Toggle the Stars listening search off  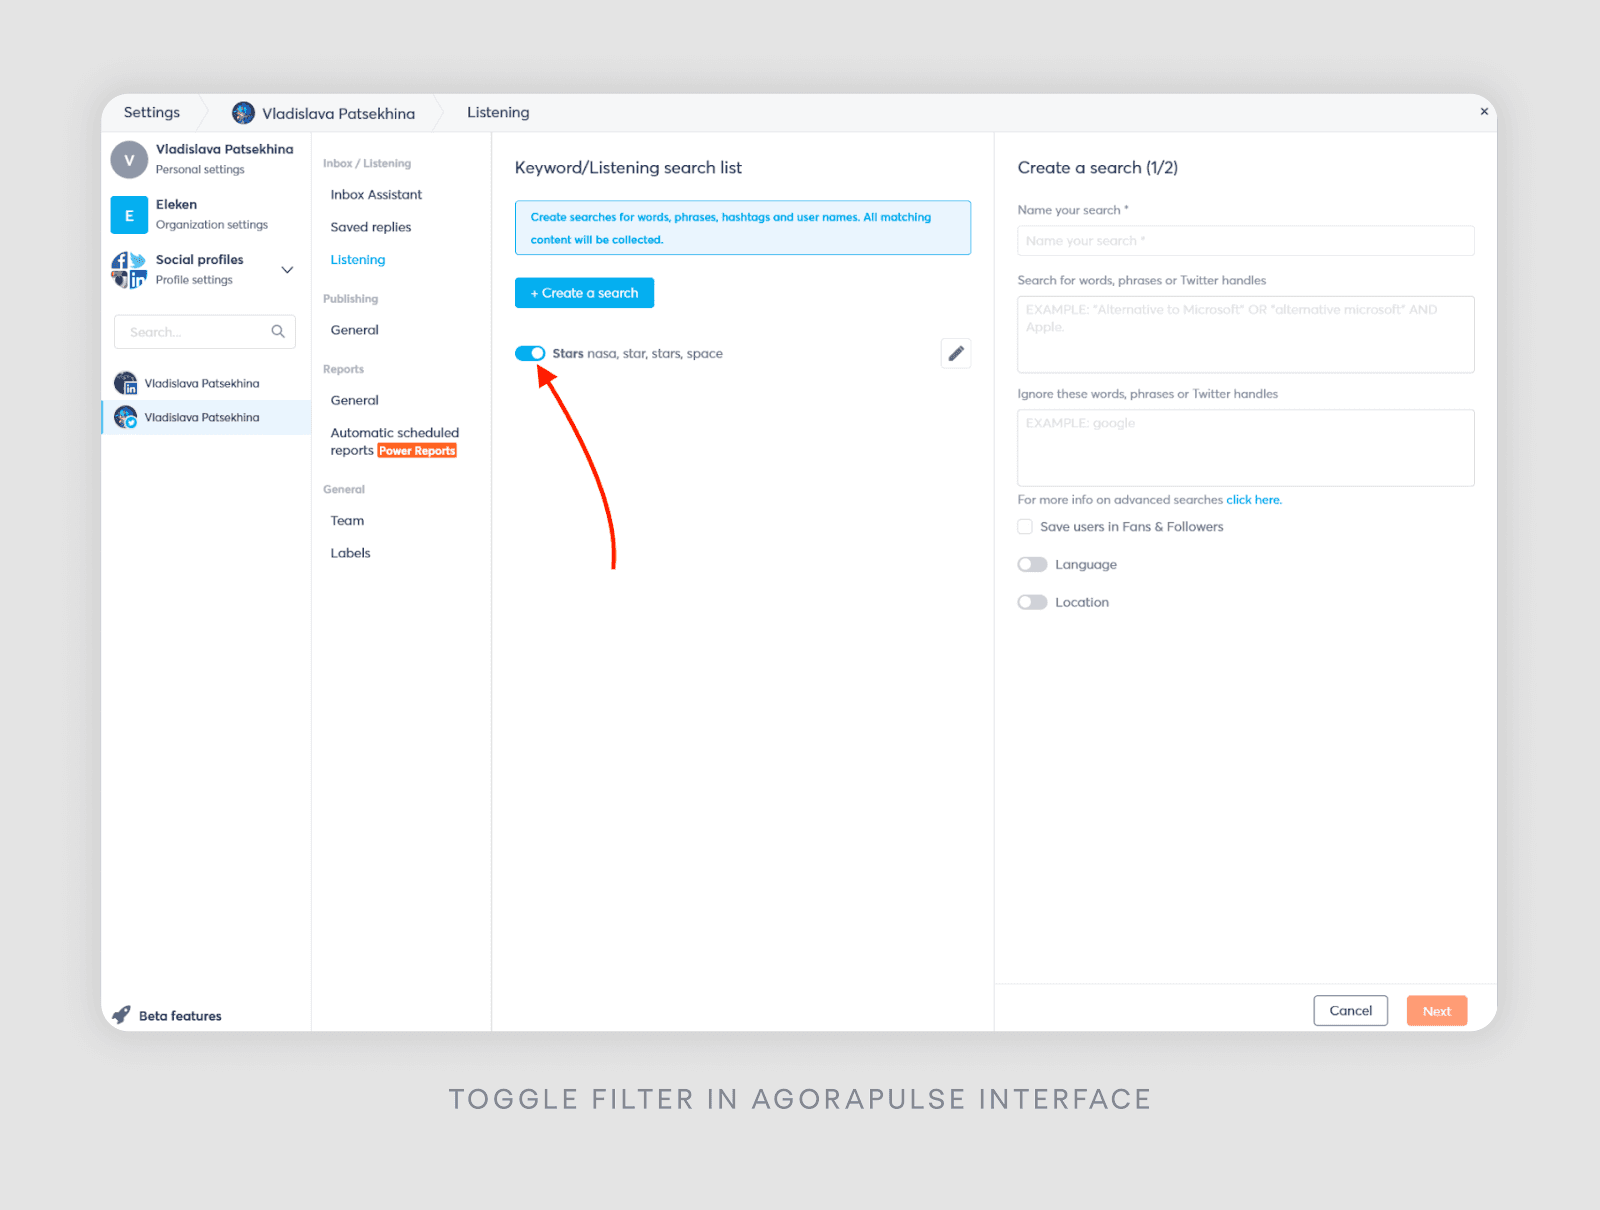click(530, 353)
